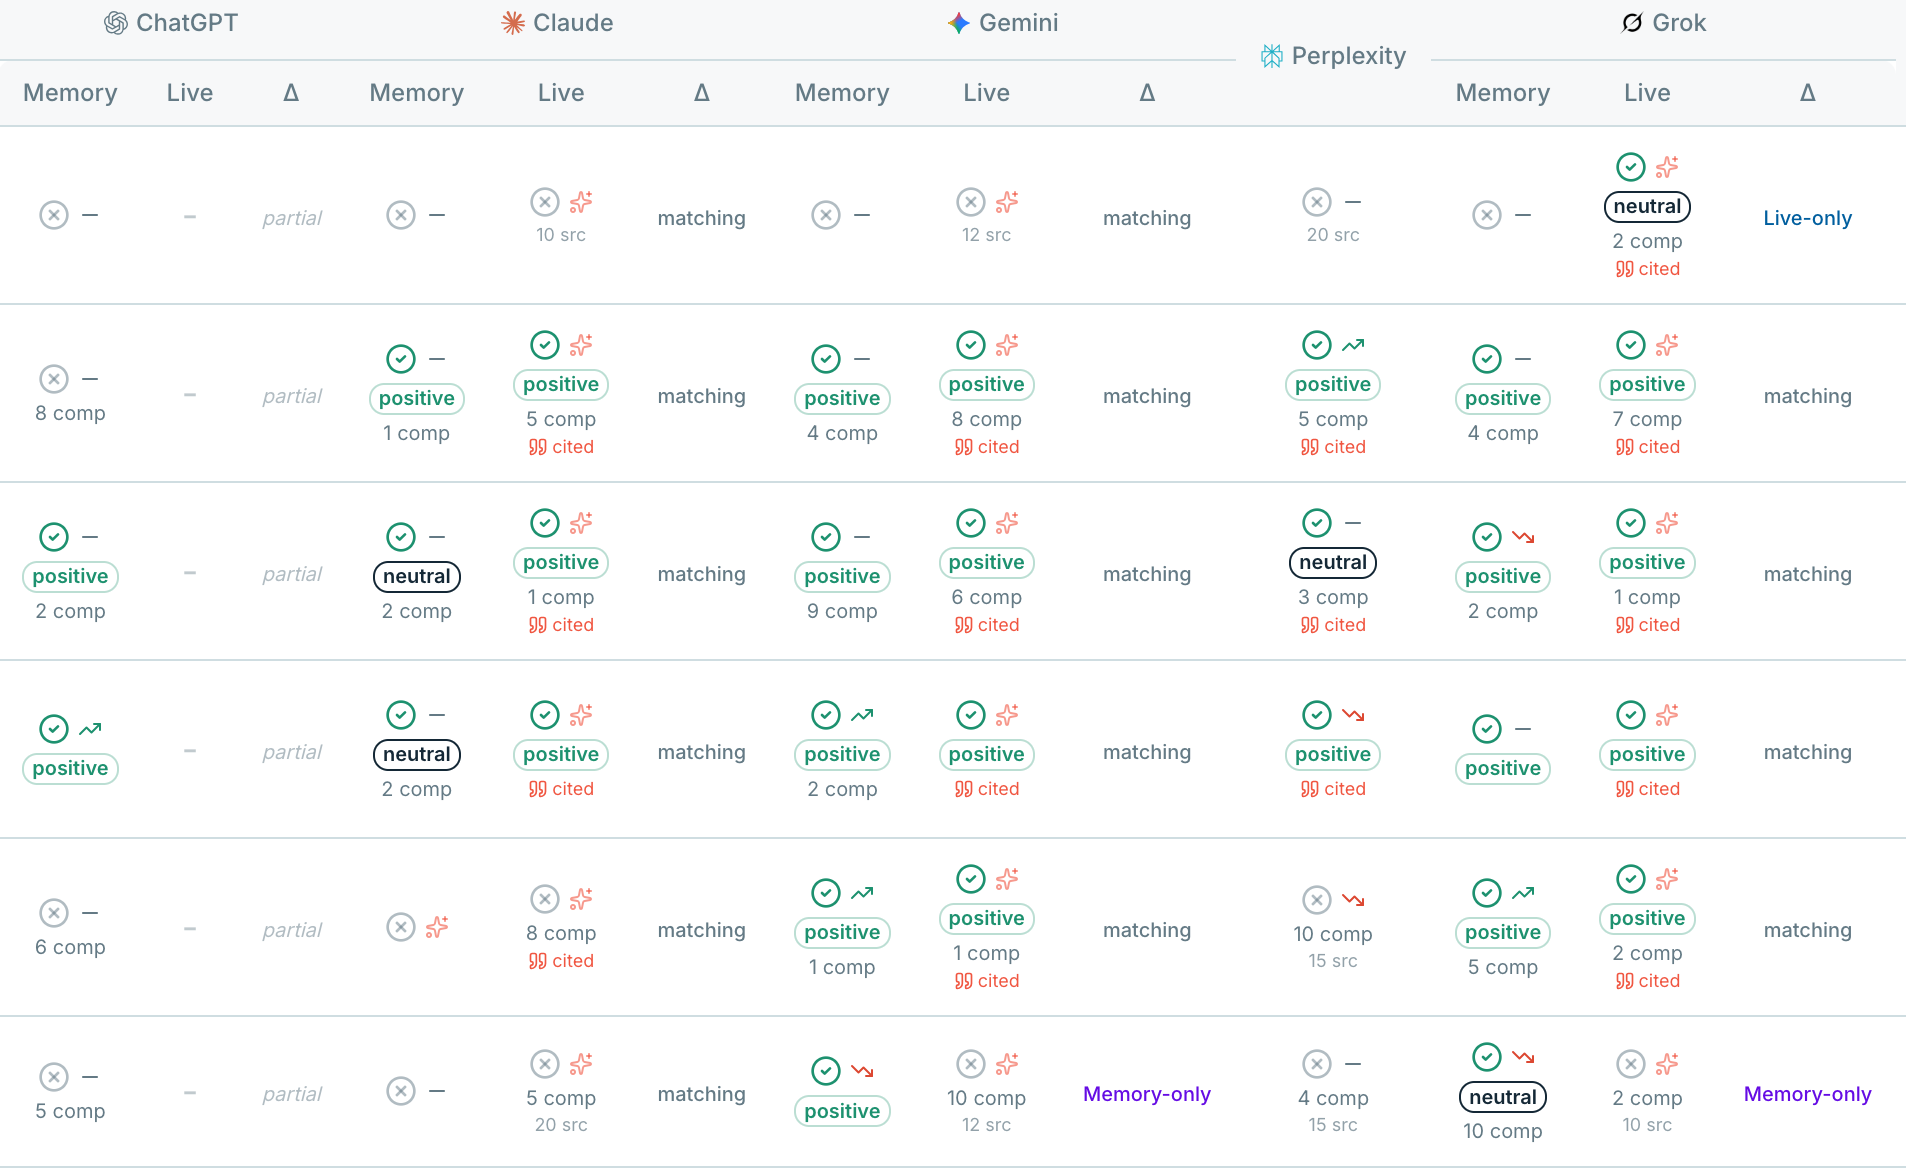
Task: Click trend-up icon above Grok Memory positive 5 comp
Action: pos(1523,893)
